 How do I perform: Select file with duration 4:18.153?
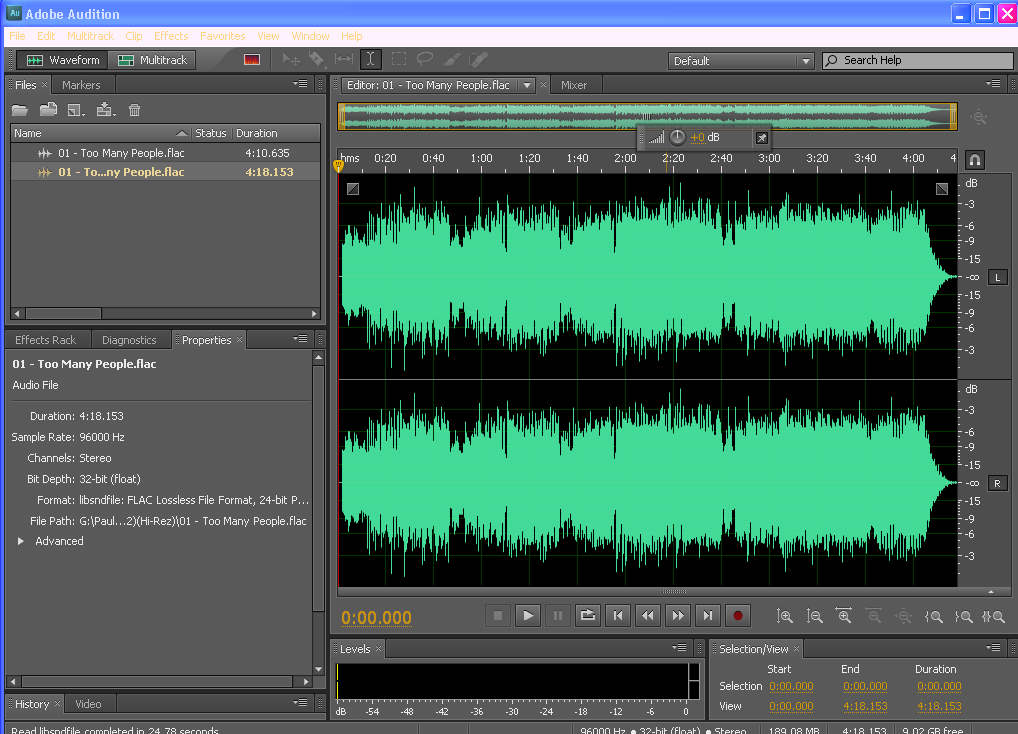166,172
